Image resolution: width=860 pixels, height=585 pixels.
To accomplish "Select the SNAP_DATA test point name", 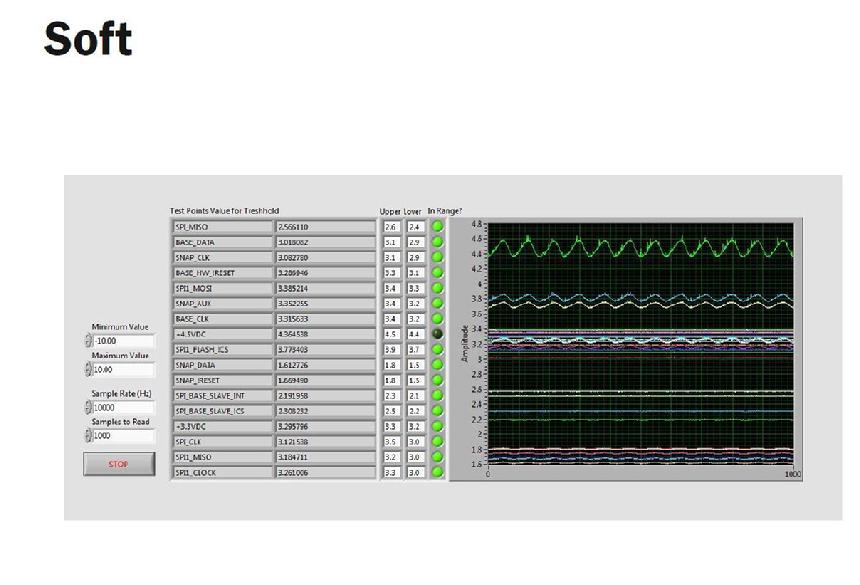I will tap(222, 365).
